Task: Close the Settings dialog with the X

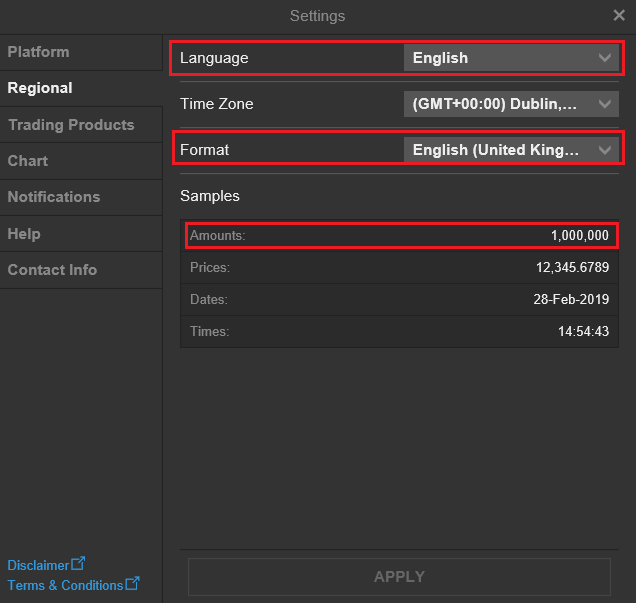Action: (x=619, y=15)
